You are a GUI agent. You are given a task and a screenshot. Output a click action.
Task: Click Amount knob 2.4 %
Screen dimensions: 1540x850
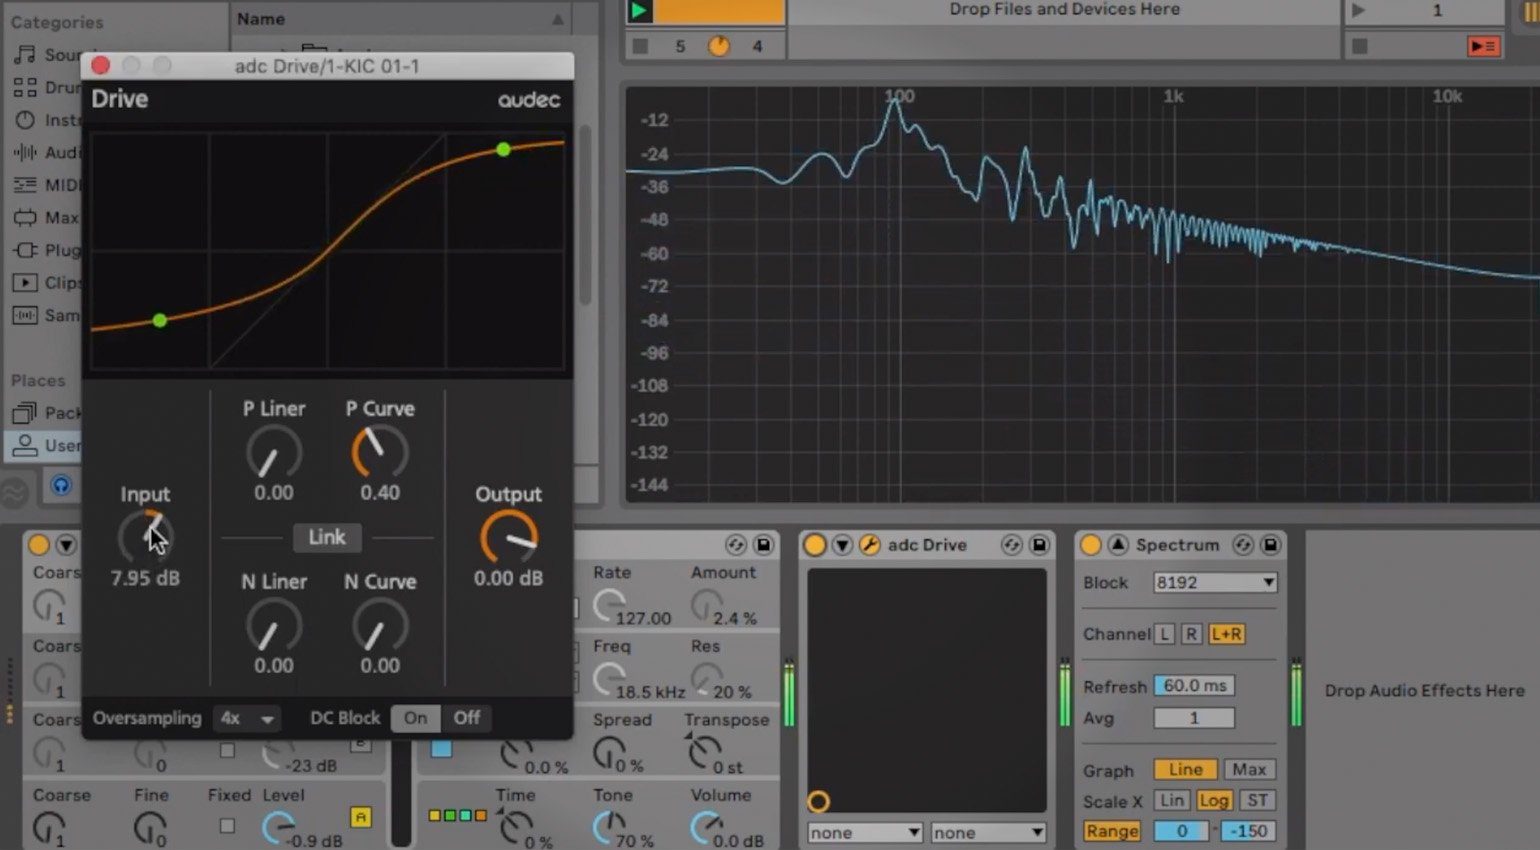[x=705, y=604]
